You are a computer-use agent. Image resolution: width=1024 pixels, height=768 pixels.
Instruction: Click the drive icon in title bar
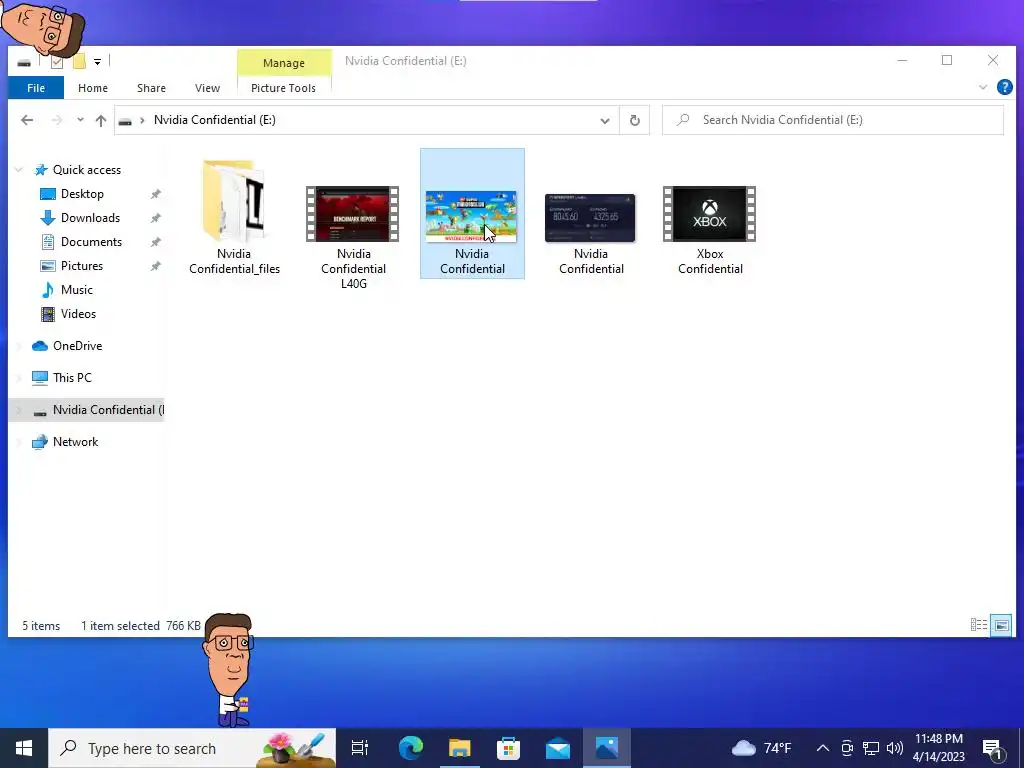pos(24,63)
